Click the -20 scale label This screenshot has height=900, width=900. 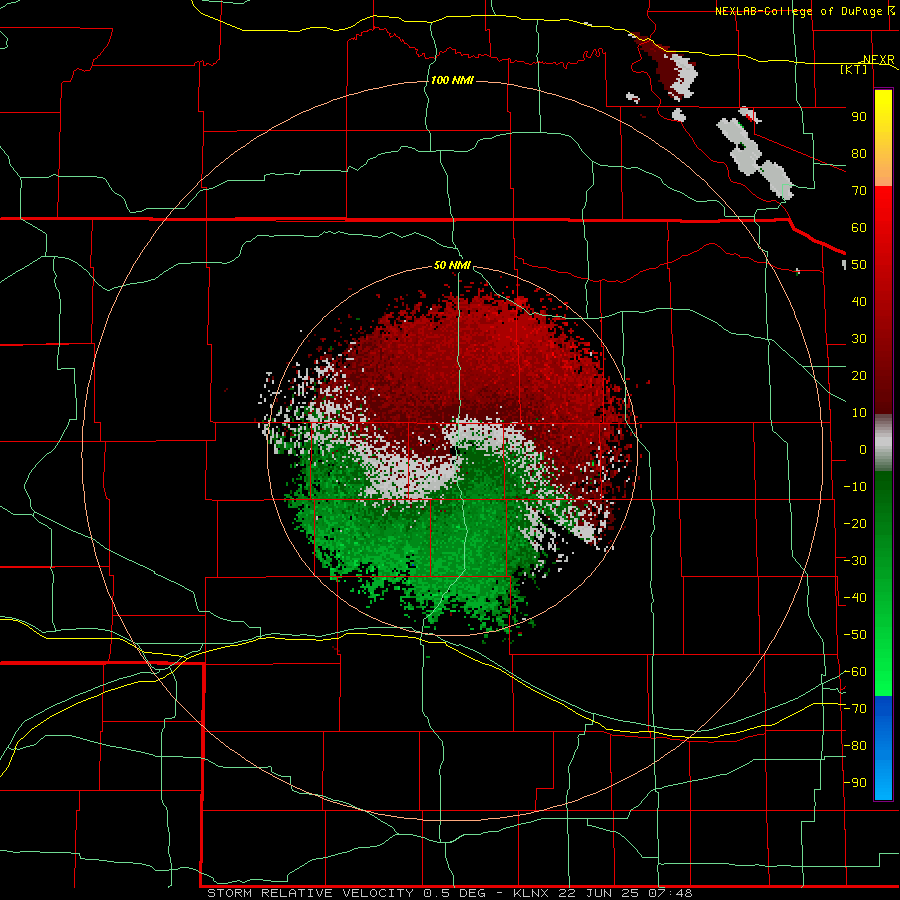pos(855,524)
